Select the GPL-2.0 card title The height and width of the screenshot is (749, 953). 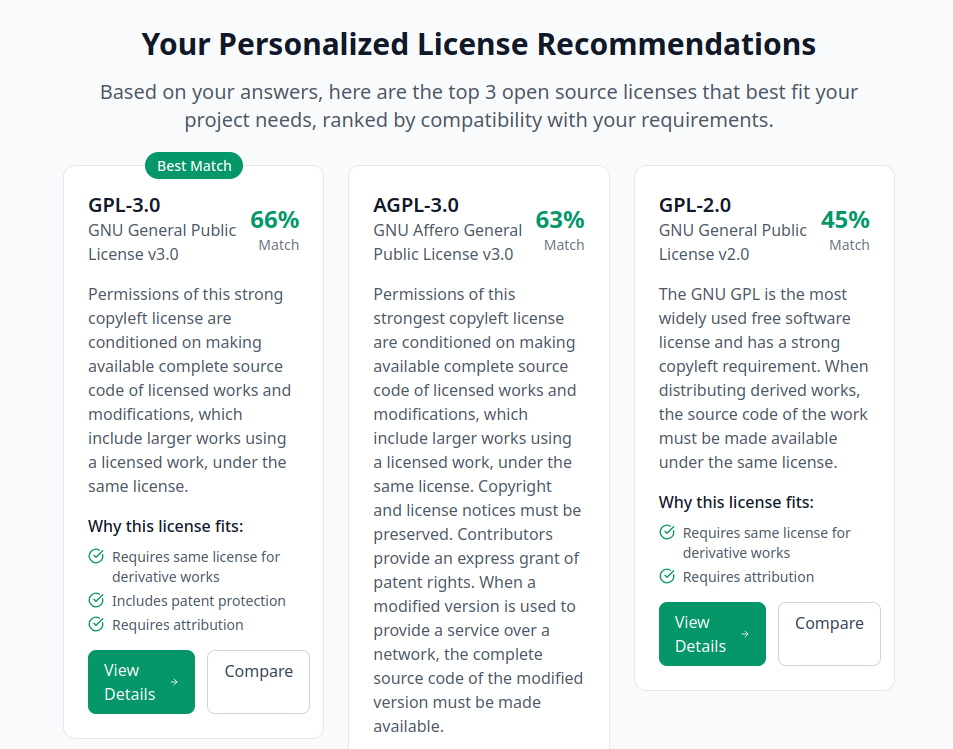tap(695, 205)
